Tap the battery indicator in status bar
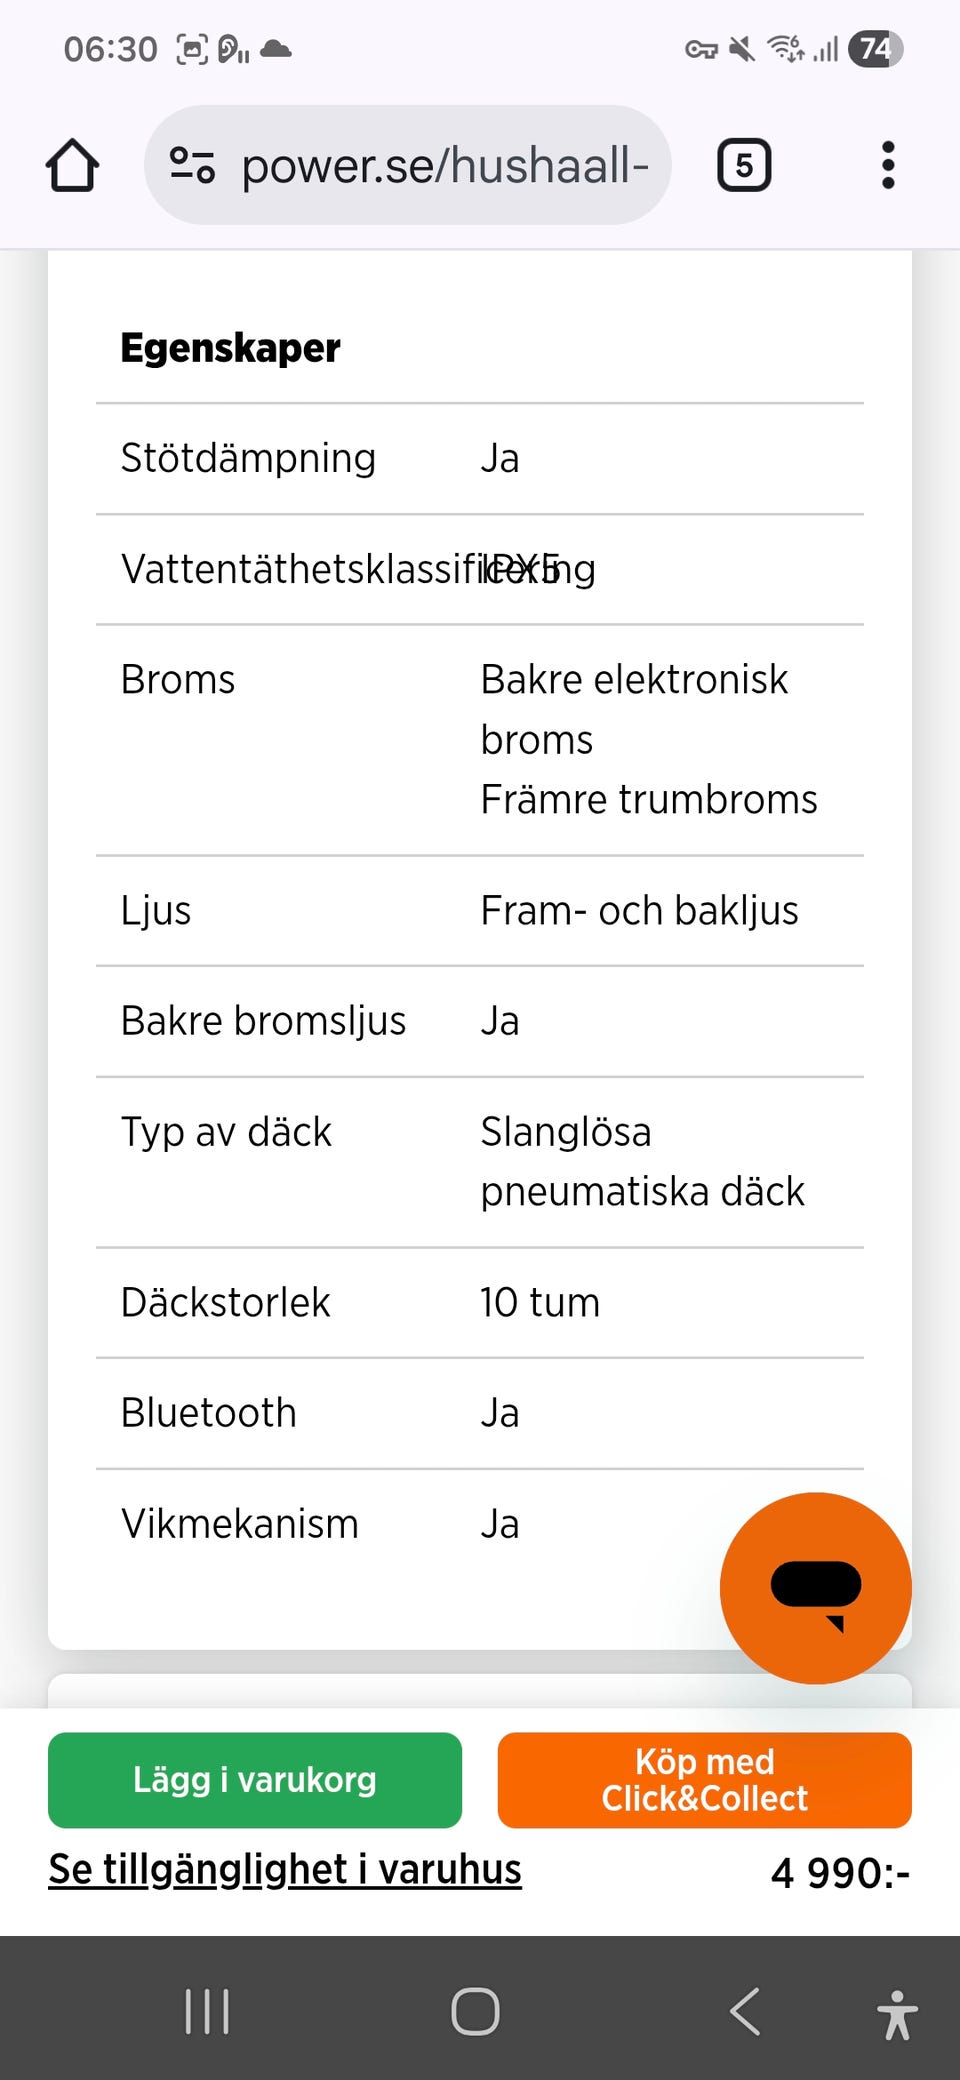 [x=875, y=49]
